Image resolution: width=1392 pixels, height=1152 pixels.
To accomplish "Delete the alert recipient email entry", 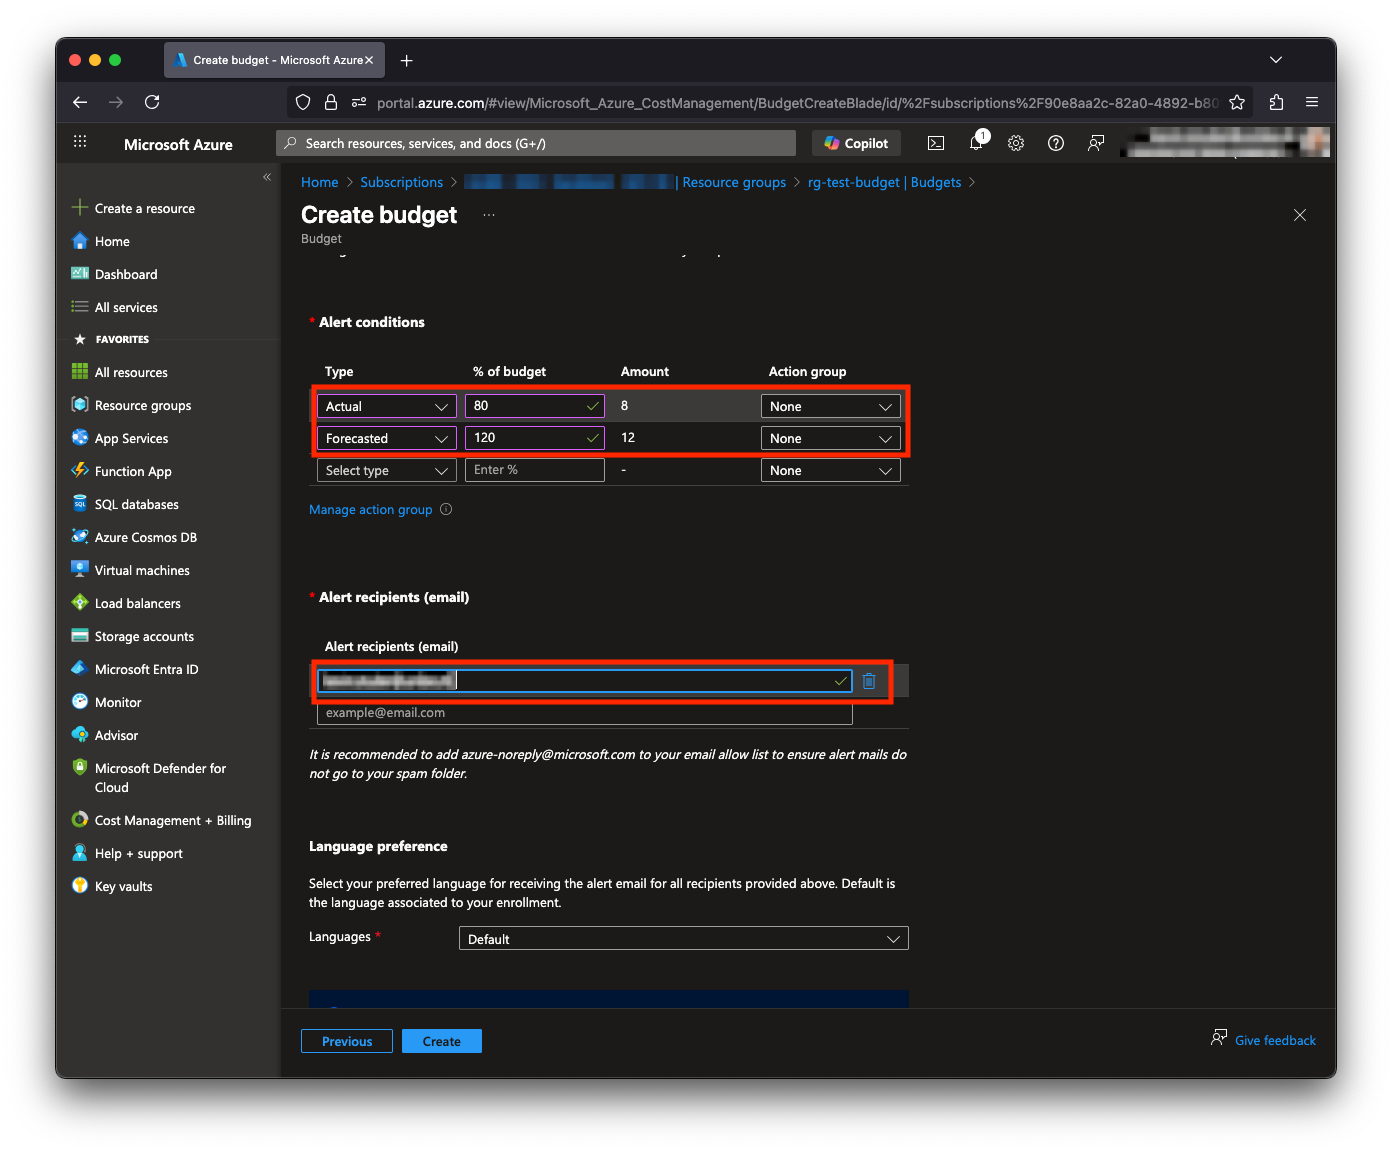I will (869, 681).
